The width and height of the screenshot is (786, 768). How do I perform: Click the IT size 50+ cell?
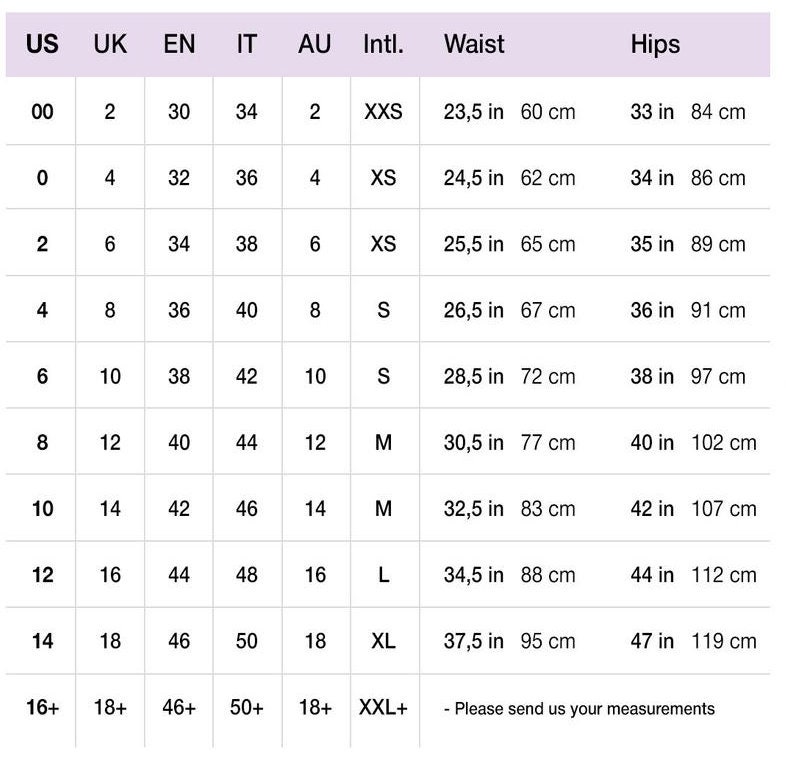247,707
